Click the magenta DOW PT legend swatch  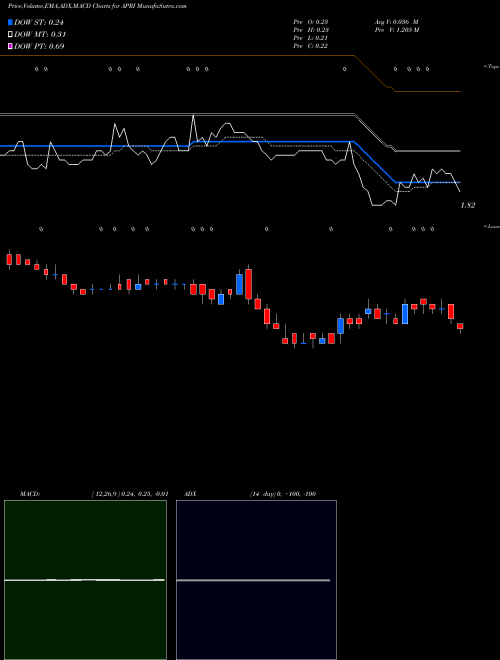coord(10,46)
